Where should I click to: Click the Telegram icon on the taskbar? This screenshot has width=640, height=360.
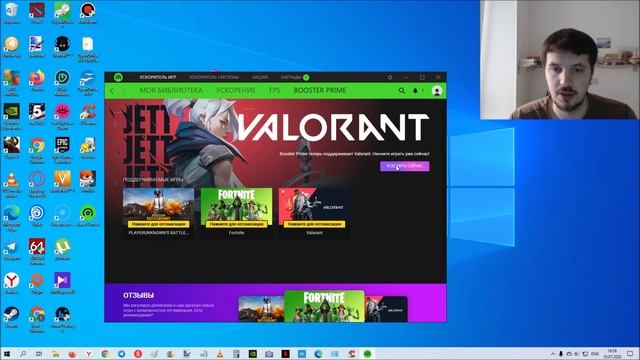pos(122,353)
